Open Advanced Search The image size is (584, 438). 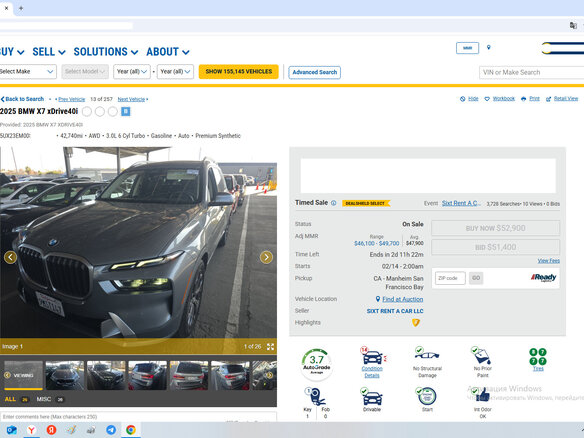(x=314, y=72)
